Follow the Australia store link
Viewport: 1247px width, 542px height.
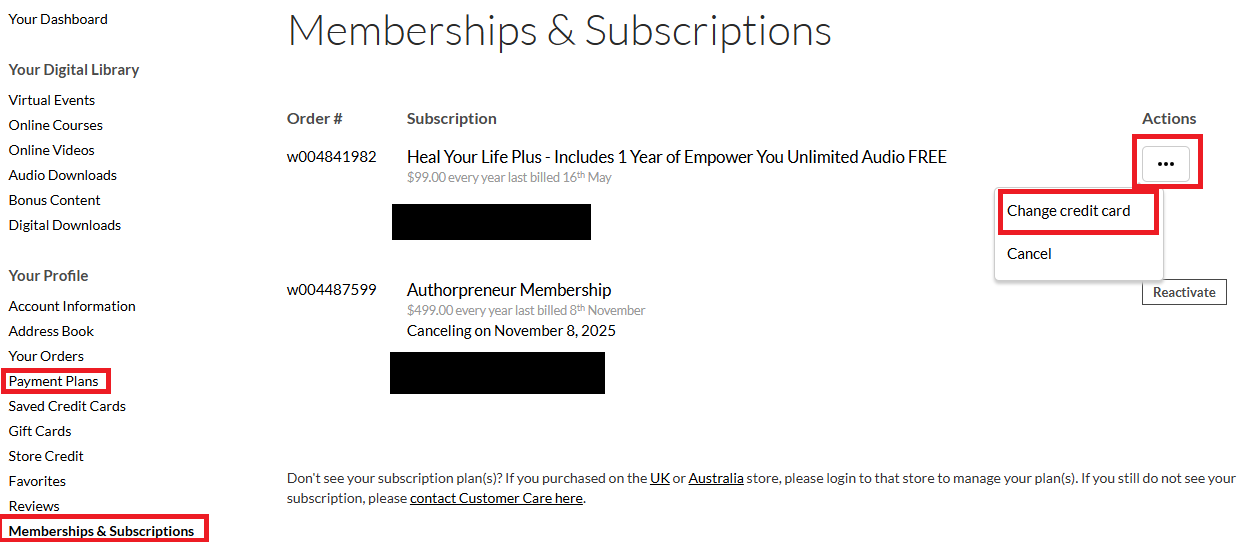pos(716,478)
